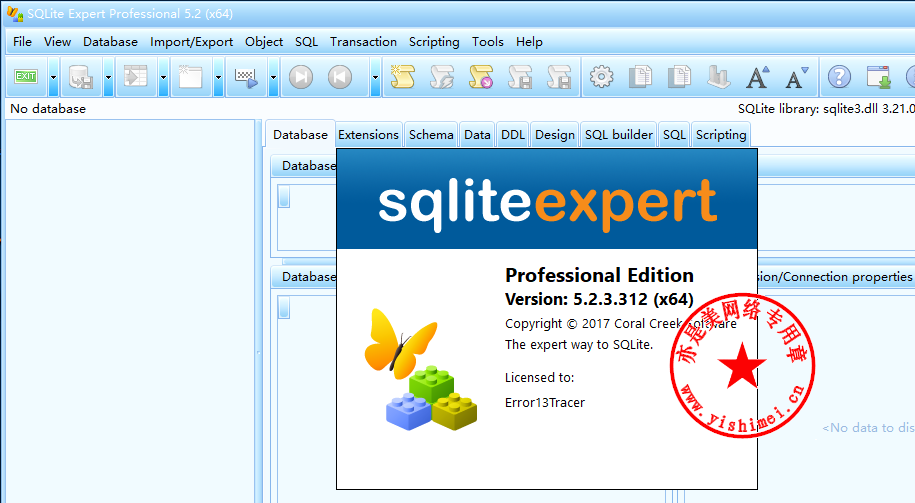Open dropdown arrow next to new window icon

(x=218, y=77)
